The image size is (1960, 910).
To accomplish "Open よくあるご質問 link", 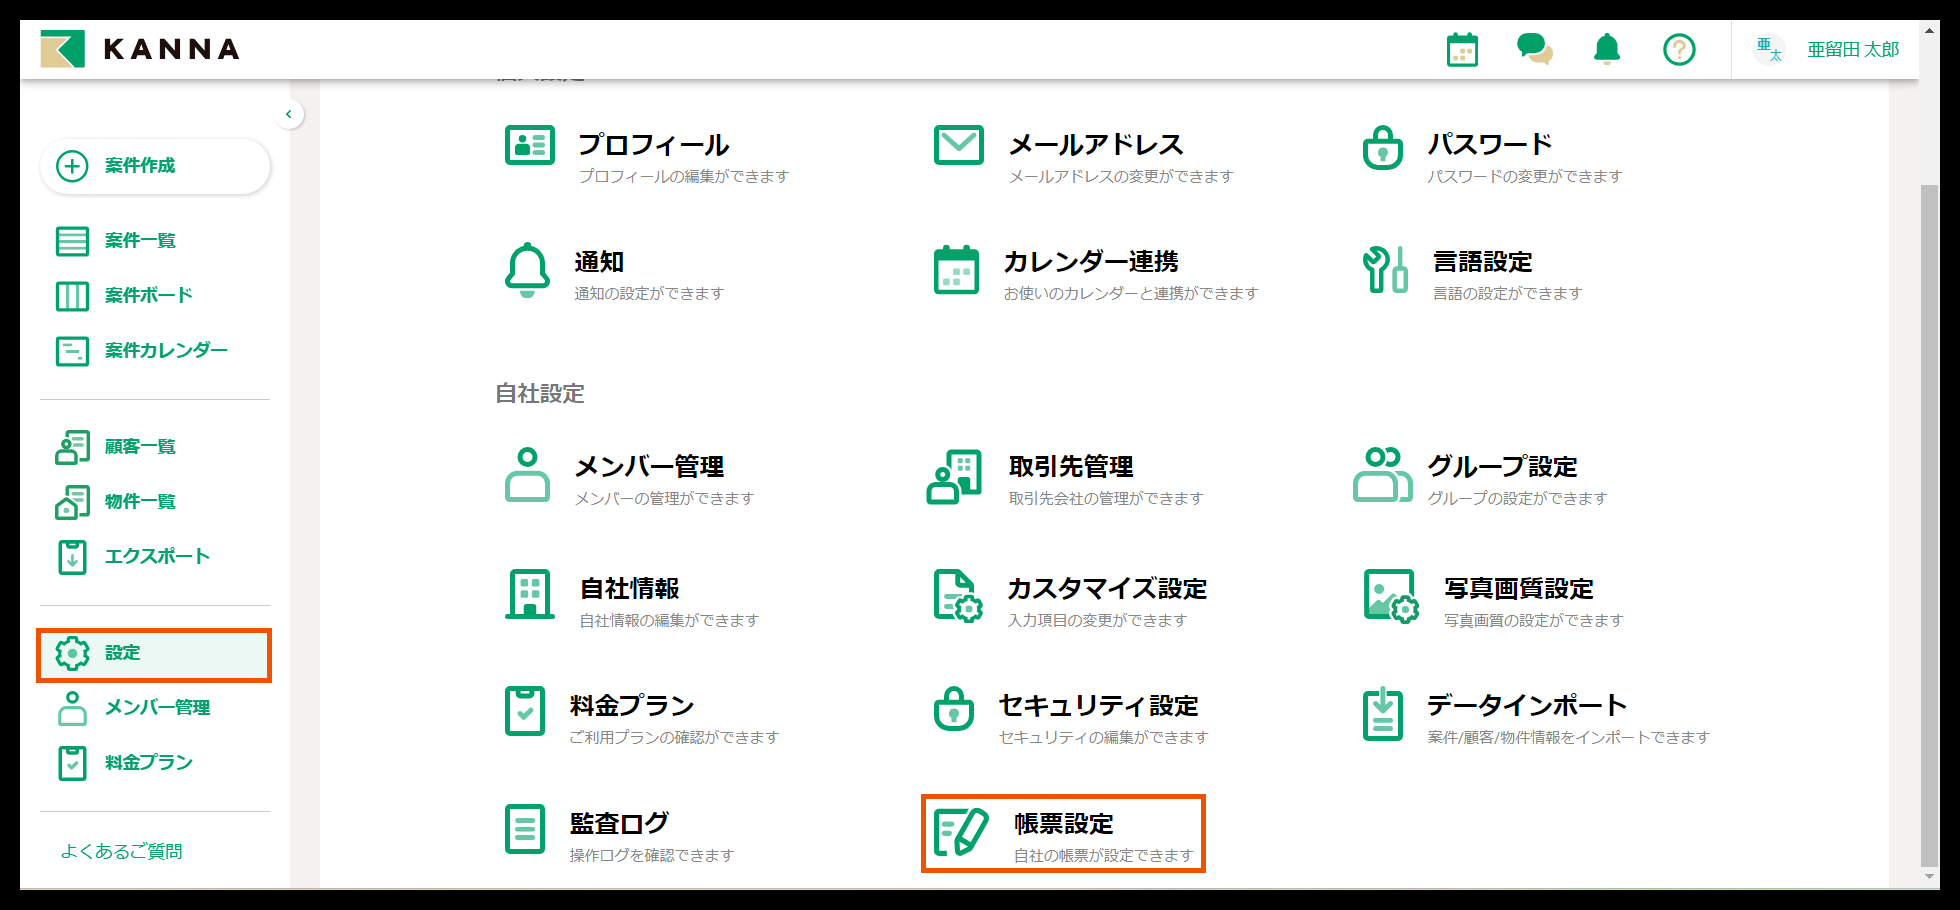I will (122, 851).
